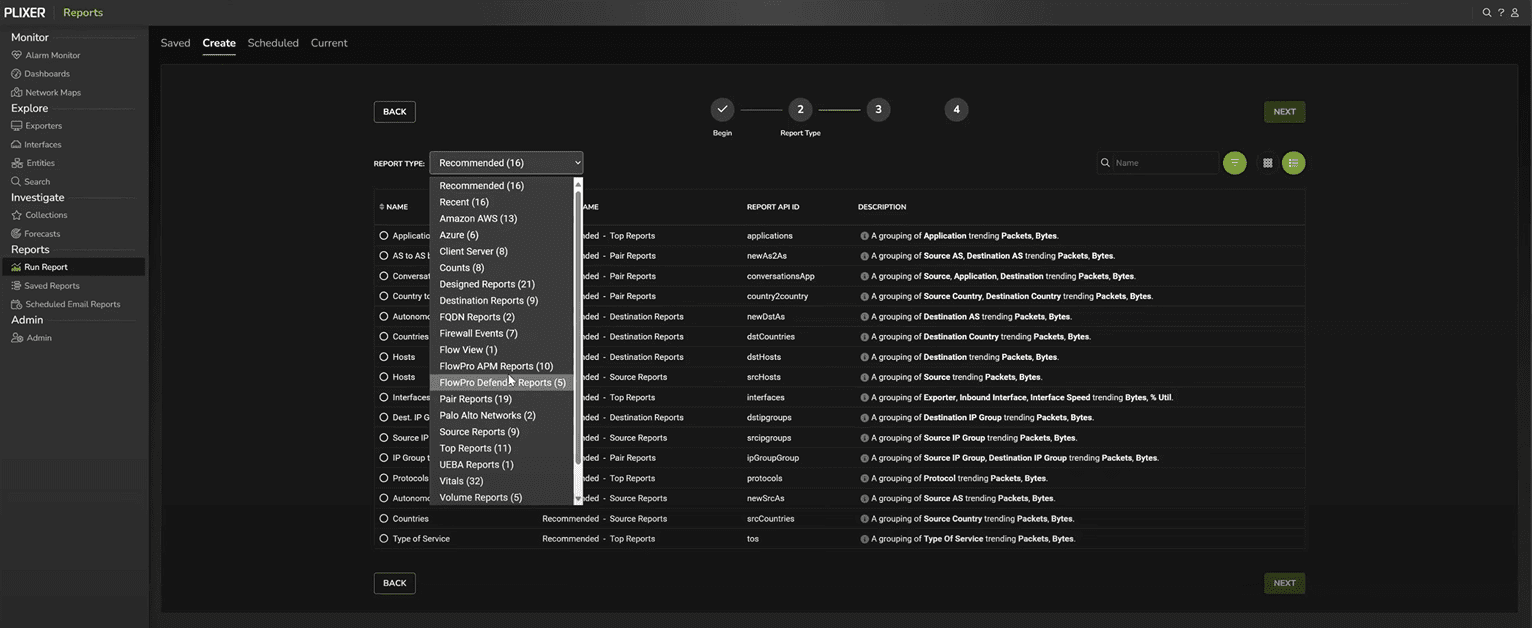
Task: Choose Palo Alto Networks (2) from list
Action: 487,416
